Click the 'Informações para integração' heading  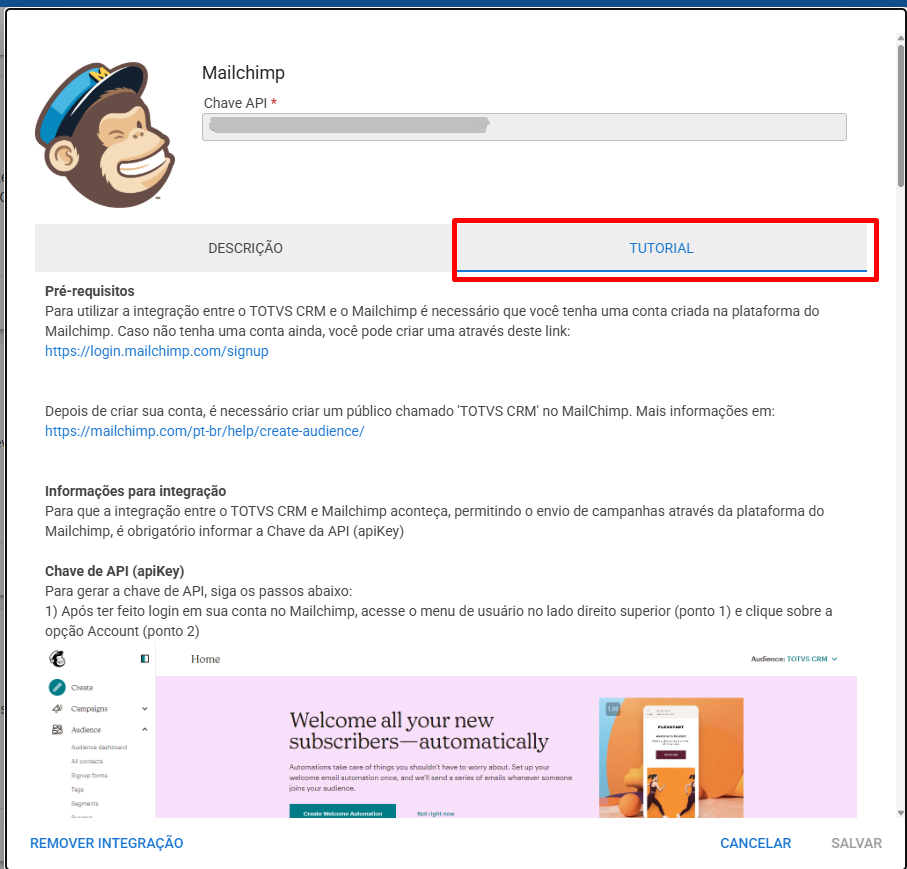(135, 491)
